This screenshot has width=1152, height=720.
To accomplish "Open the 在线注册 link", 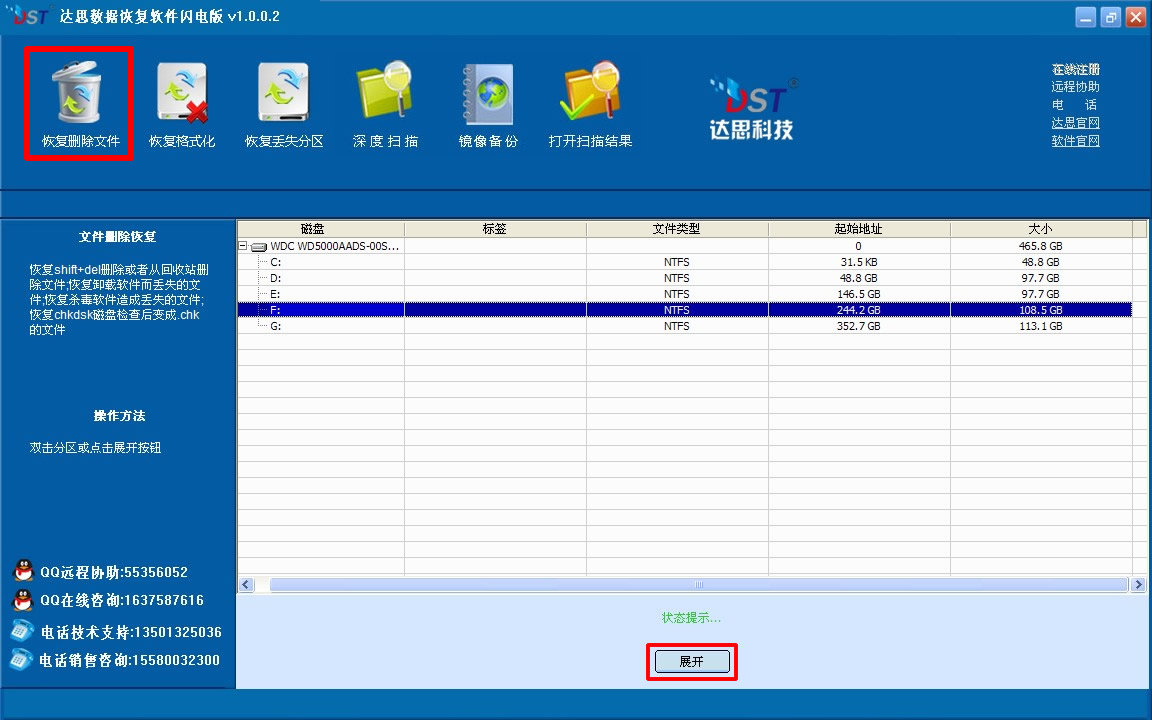I will click(1075, 69).
